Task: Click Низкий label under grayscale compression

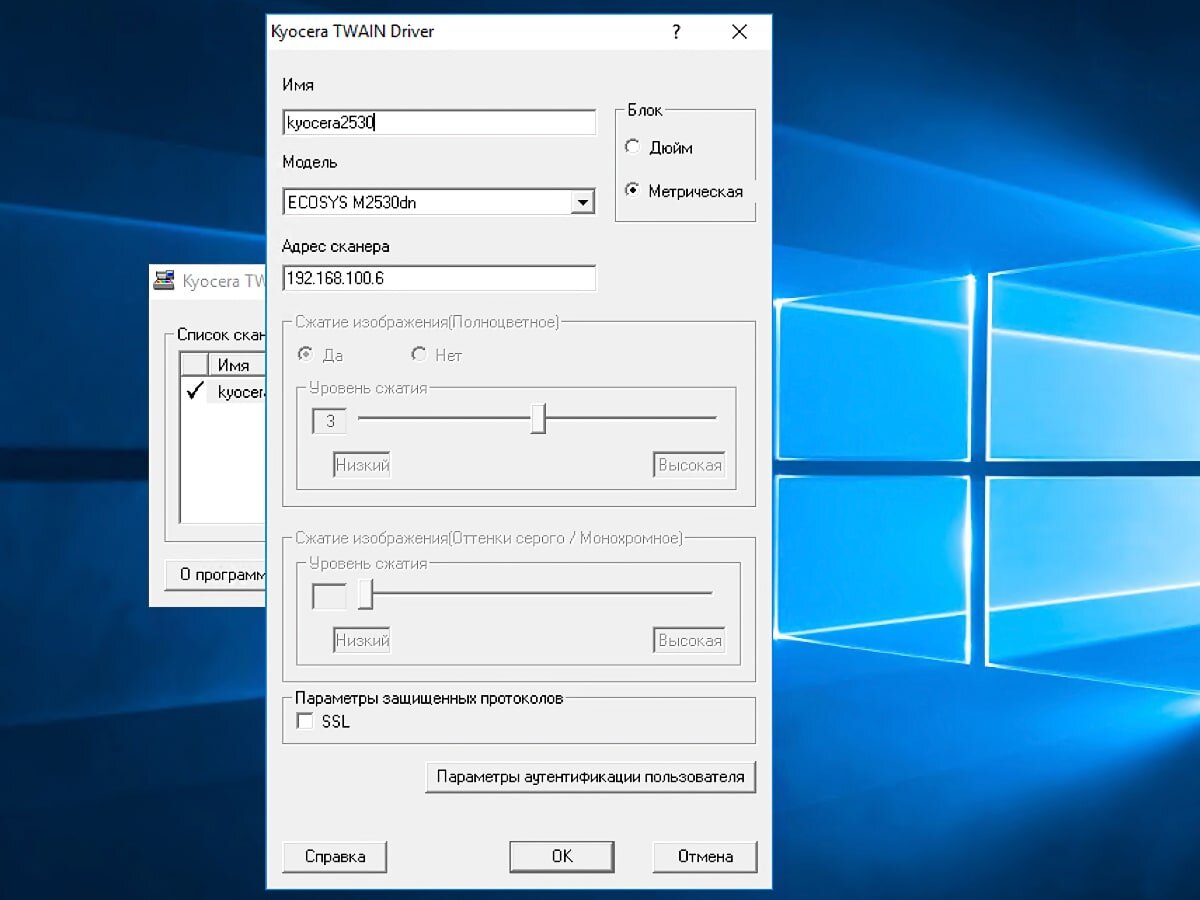Action: click(x=362, y=641)
